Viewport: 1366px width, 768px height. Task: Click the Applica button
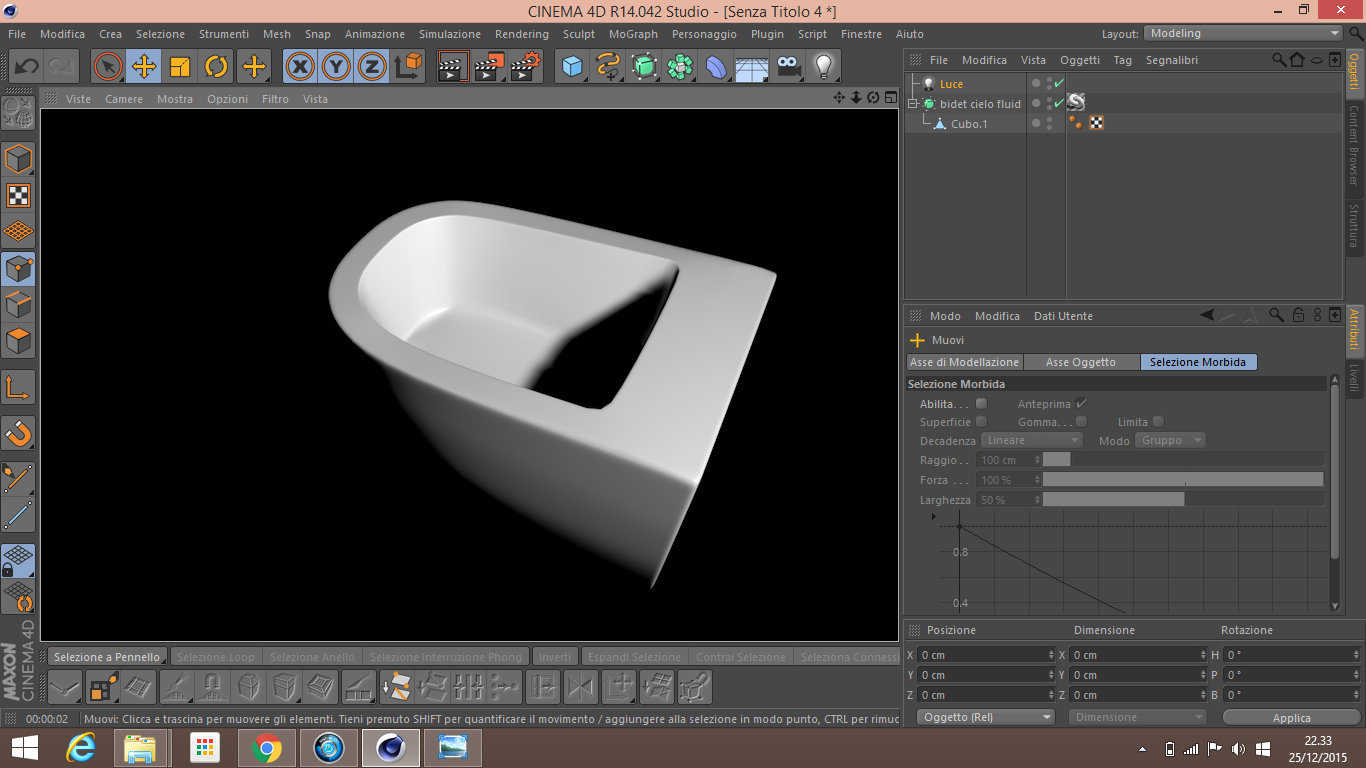click(x=1291, y=718)
